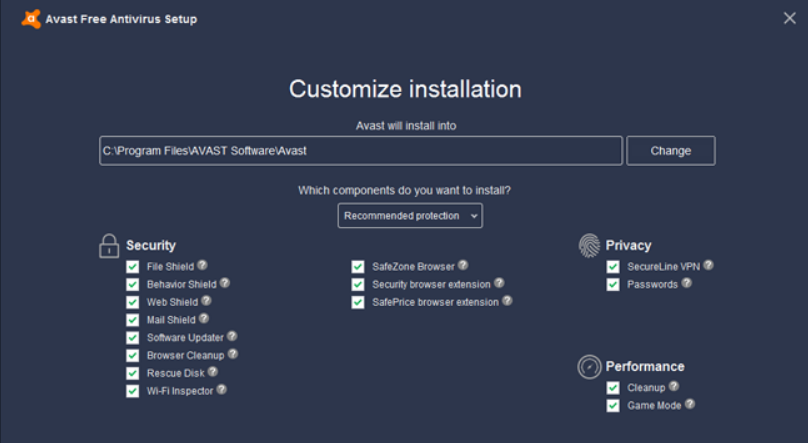The image size is (808, 443).
Task: Uncheck the SecureLine VPN checkbox
Action: 613,267
